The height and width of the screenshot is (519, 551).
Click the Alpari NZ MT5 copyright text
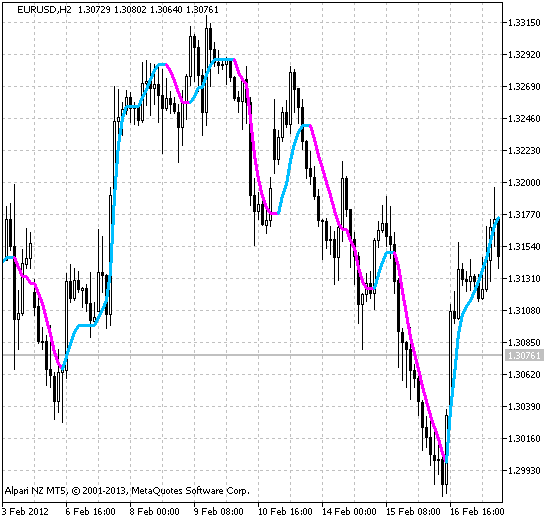coord(127,491)
